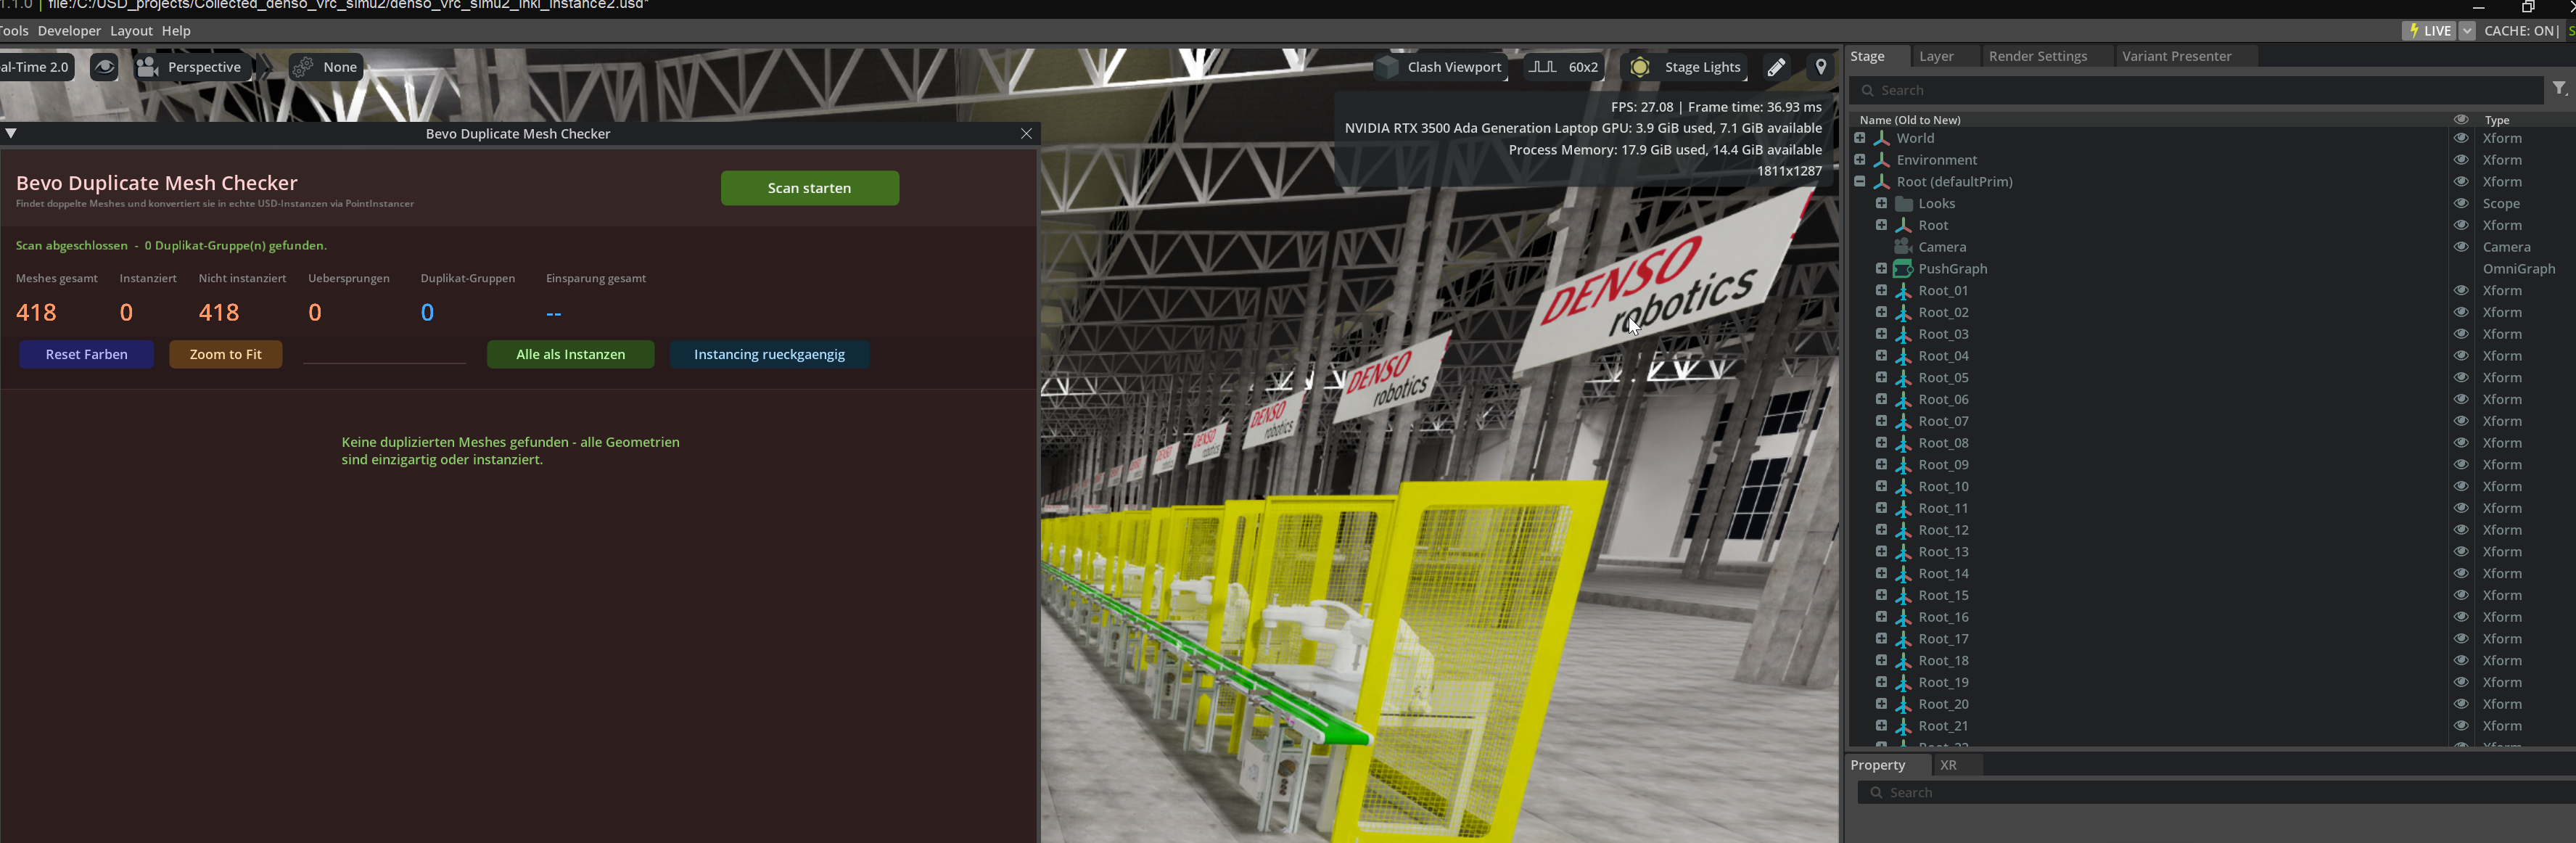Screen dimensions: 2576x843
Task: Click the Reset Farben button
Action: coord(87,354)
